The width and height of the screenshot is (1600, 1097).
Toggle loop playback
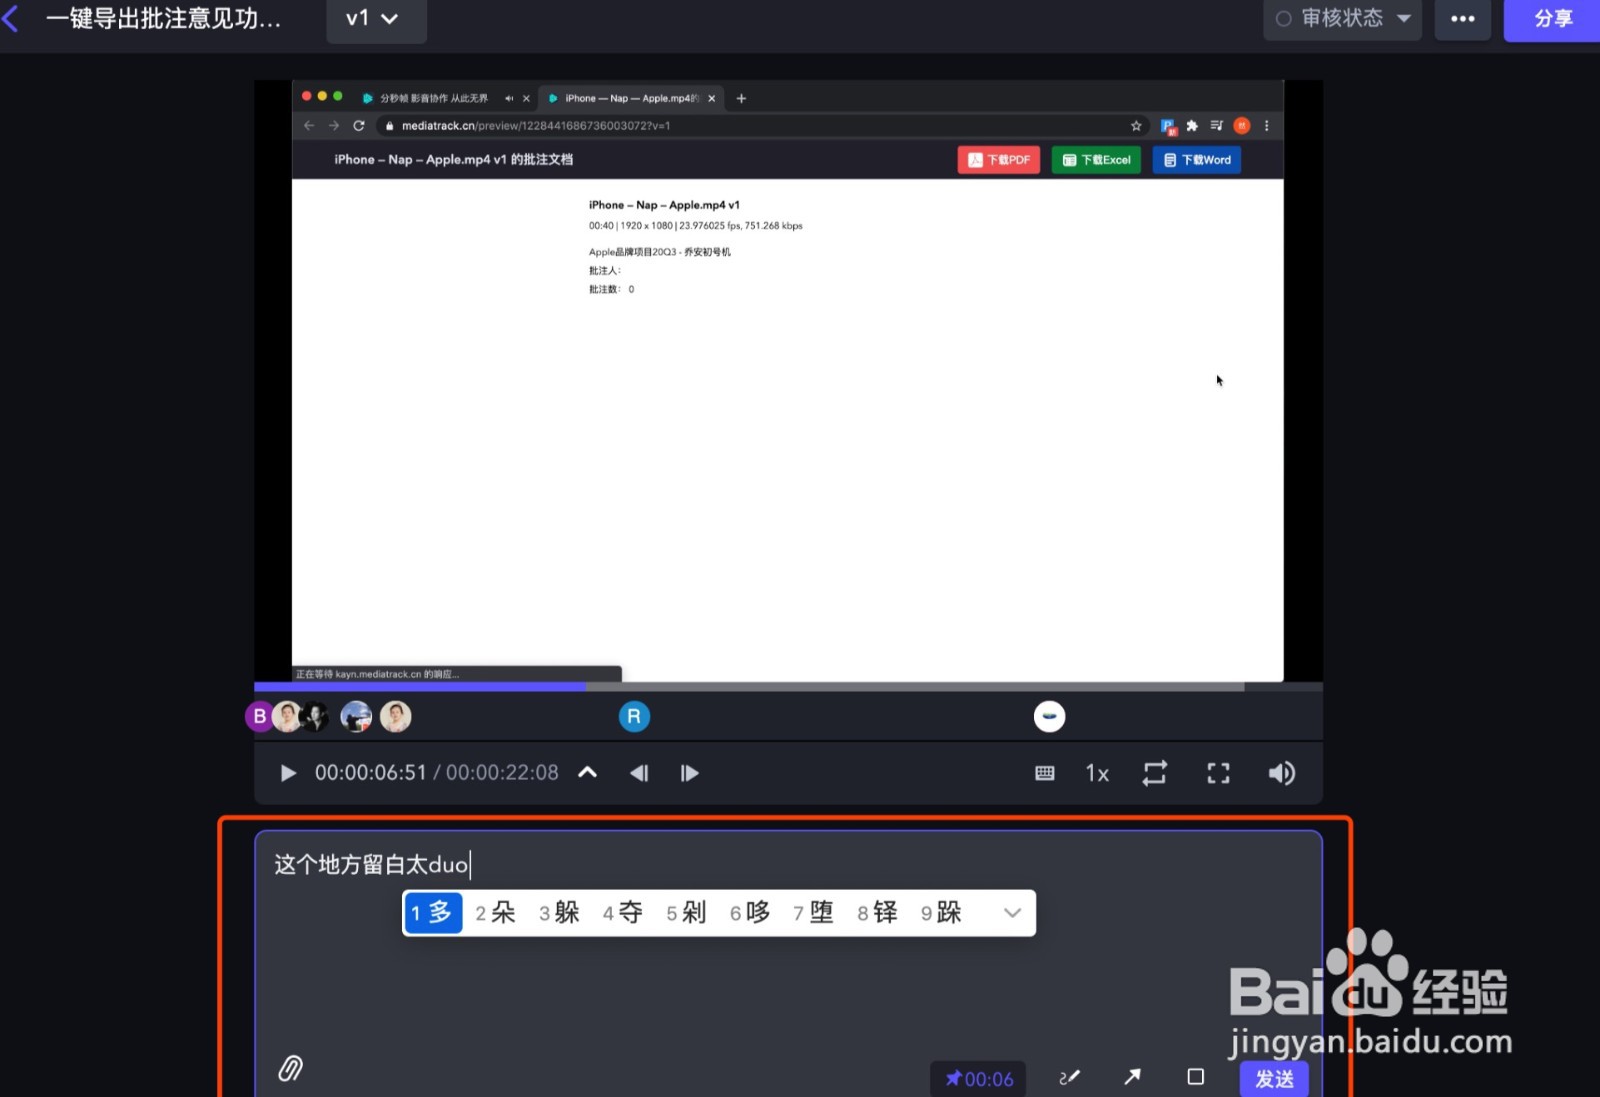point(1155,773)
